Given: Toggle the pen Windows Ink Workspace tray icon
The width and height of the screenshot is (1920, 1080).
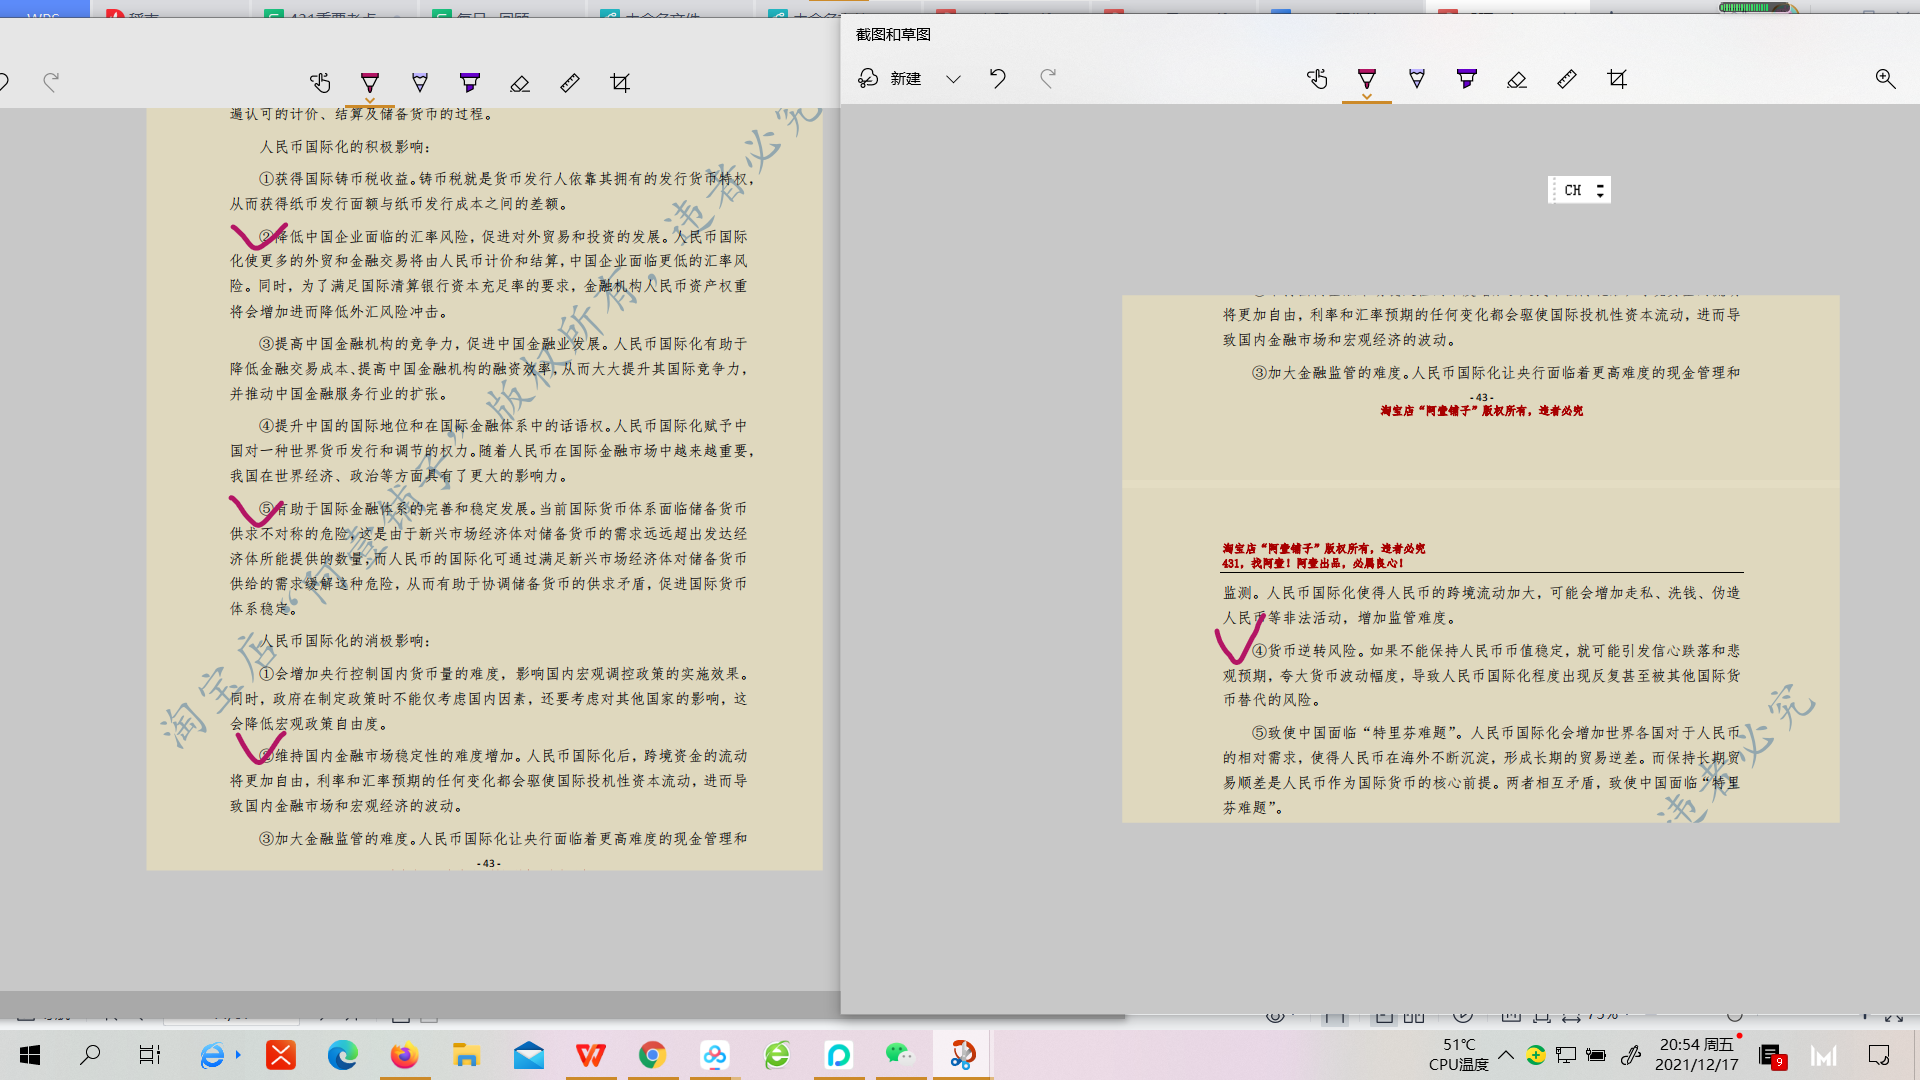Looking at the screenshot, I should pyautogui.click(x=1631, y=1055).
